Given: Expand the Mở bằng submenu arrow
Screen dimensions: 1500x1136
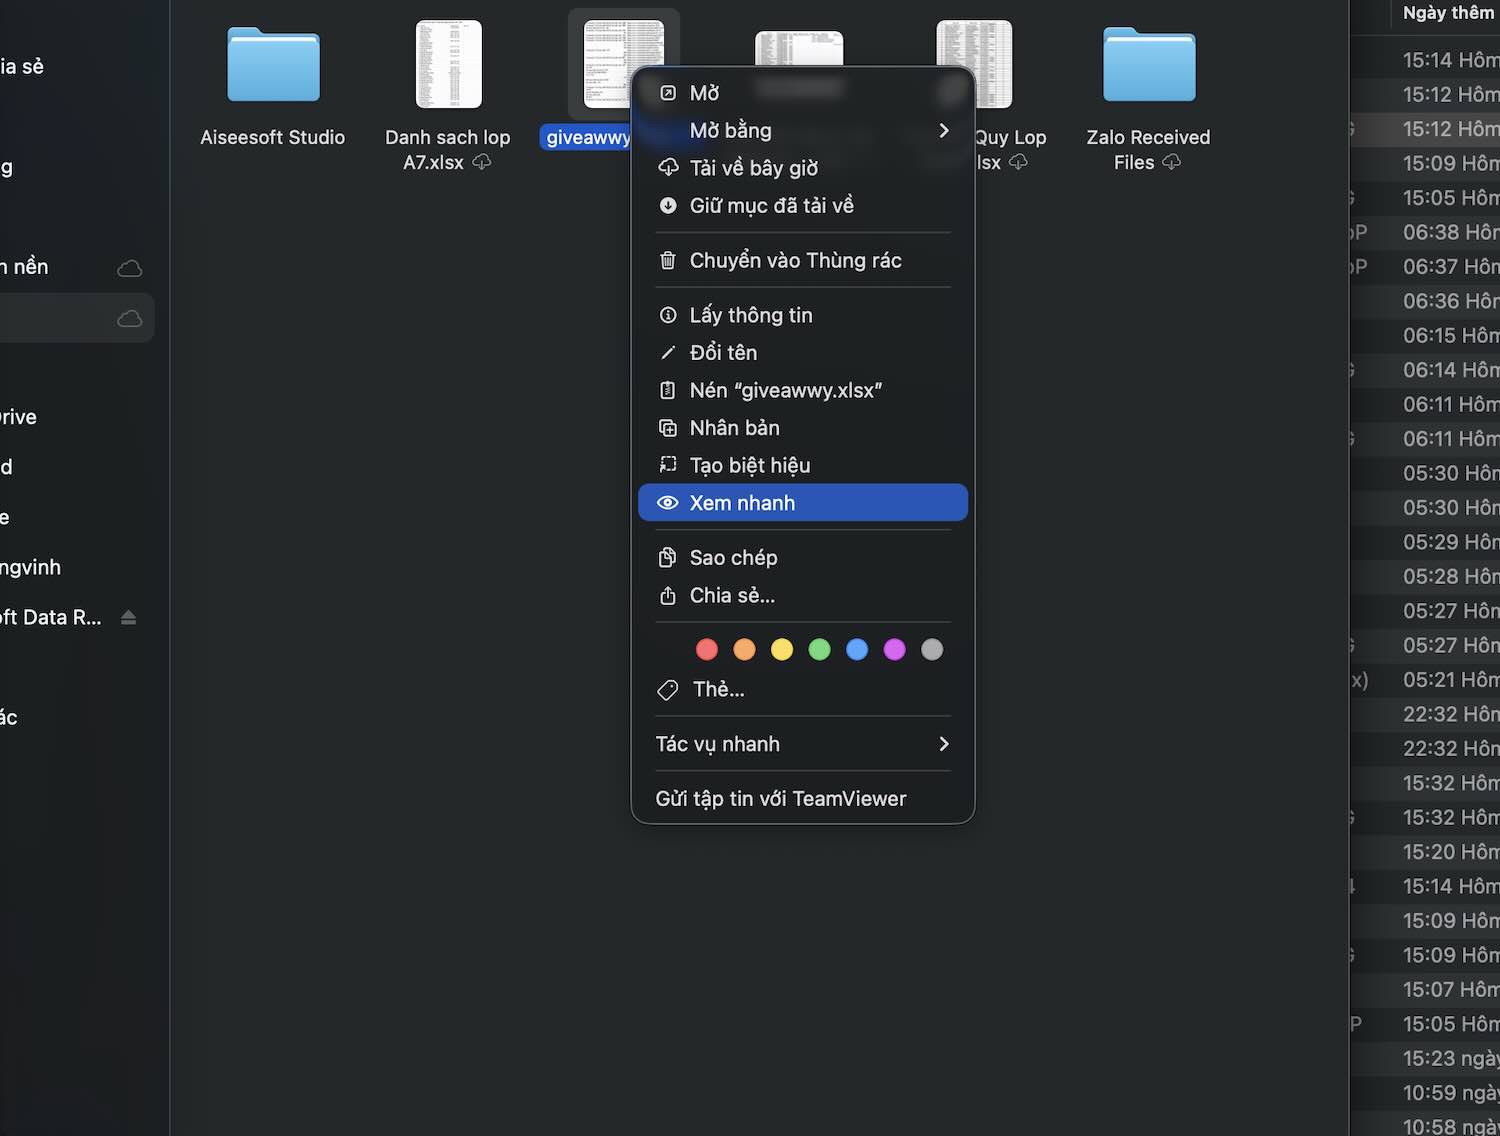Looking at the screenshot, I should tap(943, 131).
